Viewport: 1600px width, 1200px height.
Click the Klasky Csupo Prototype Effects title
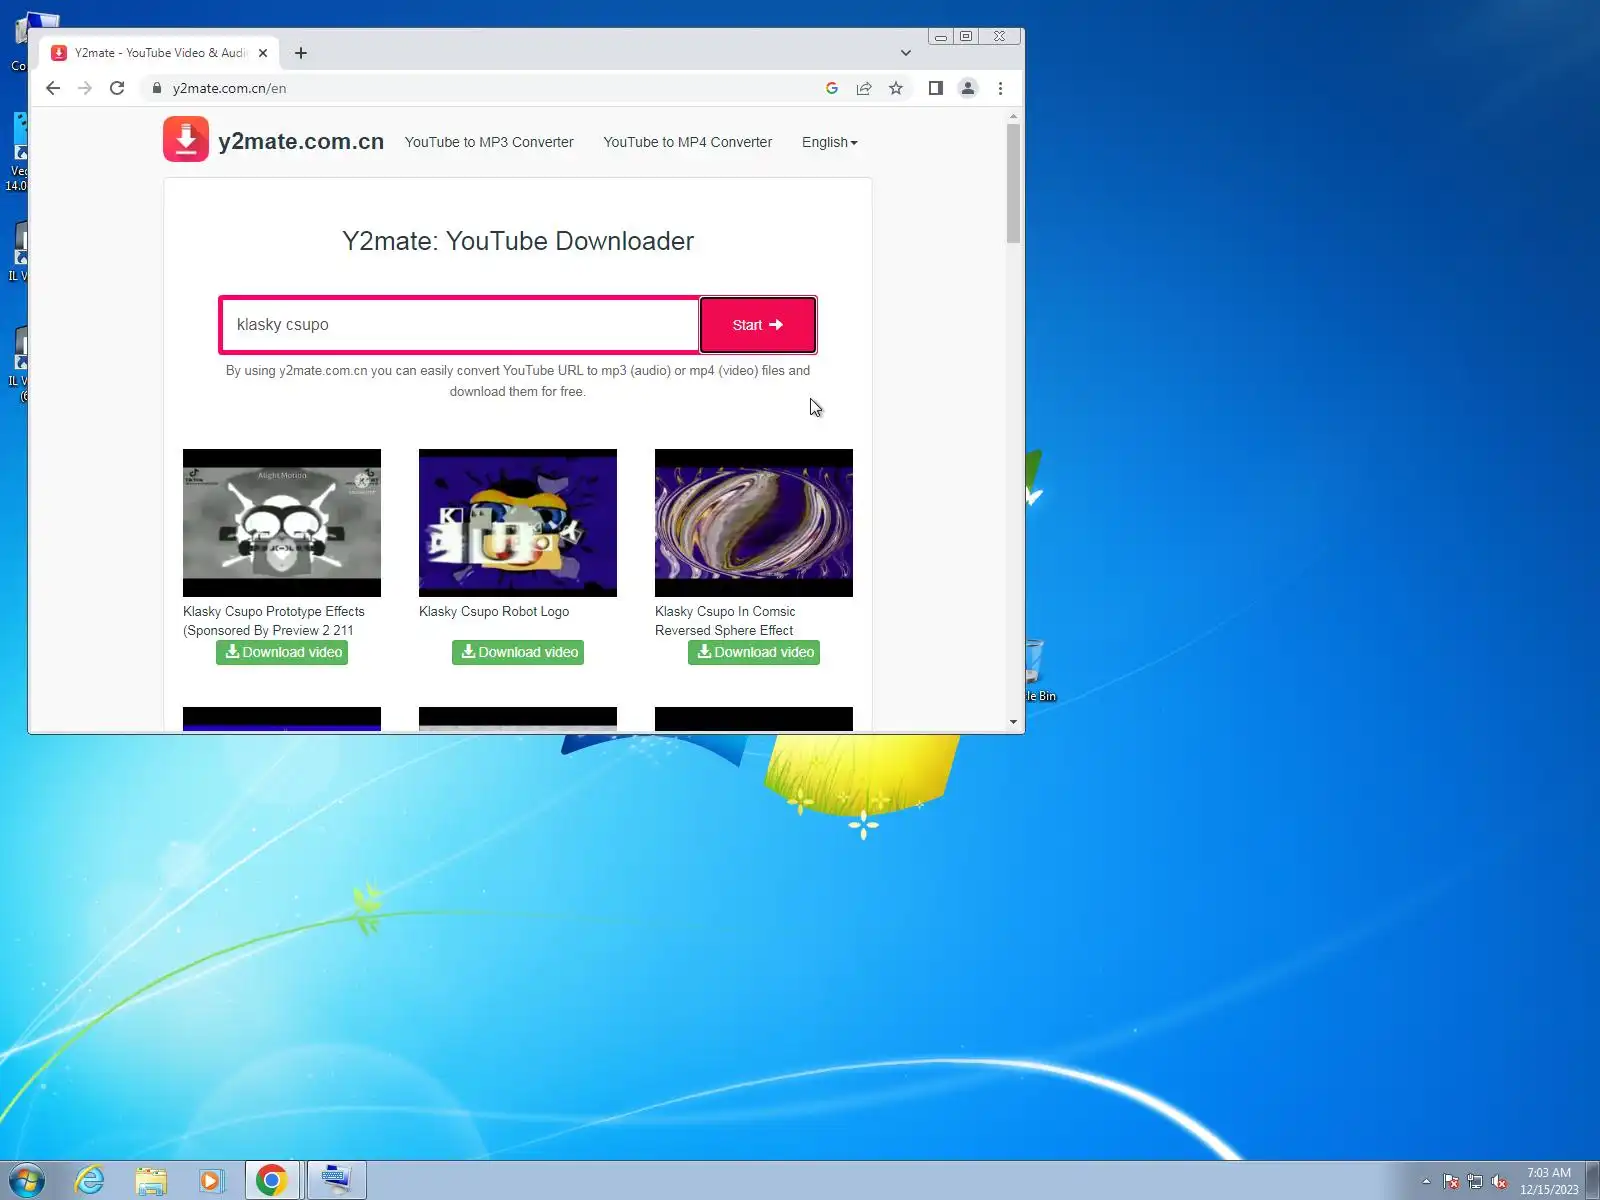click(274, 621)
